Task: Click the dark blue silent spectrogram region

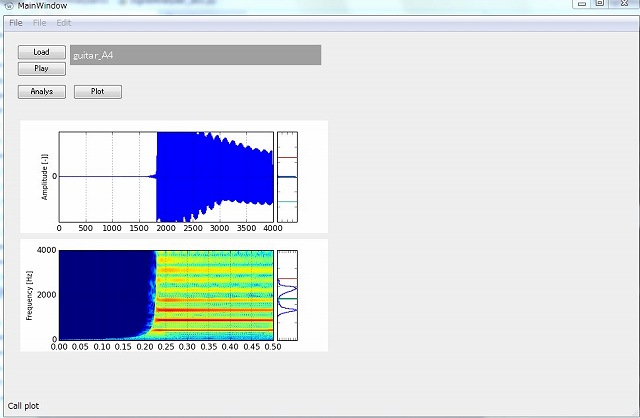Action: [100, 295]
